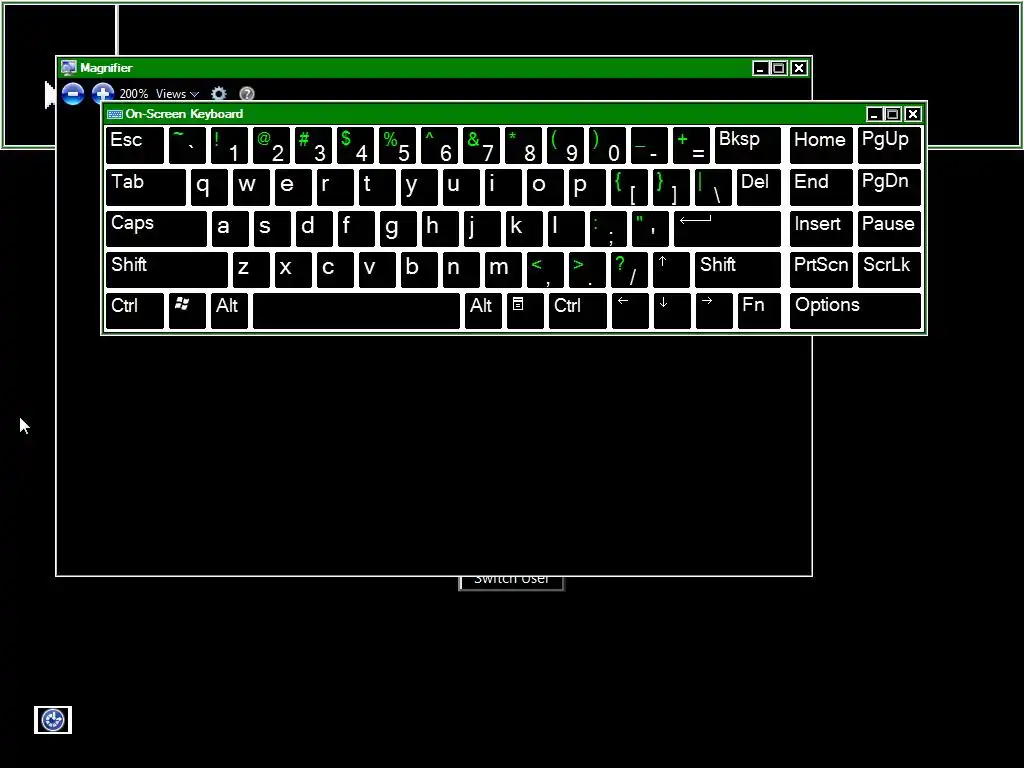Tap the letter w key
Screen dimensions: 1024x768
(x=251, y=187)
